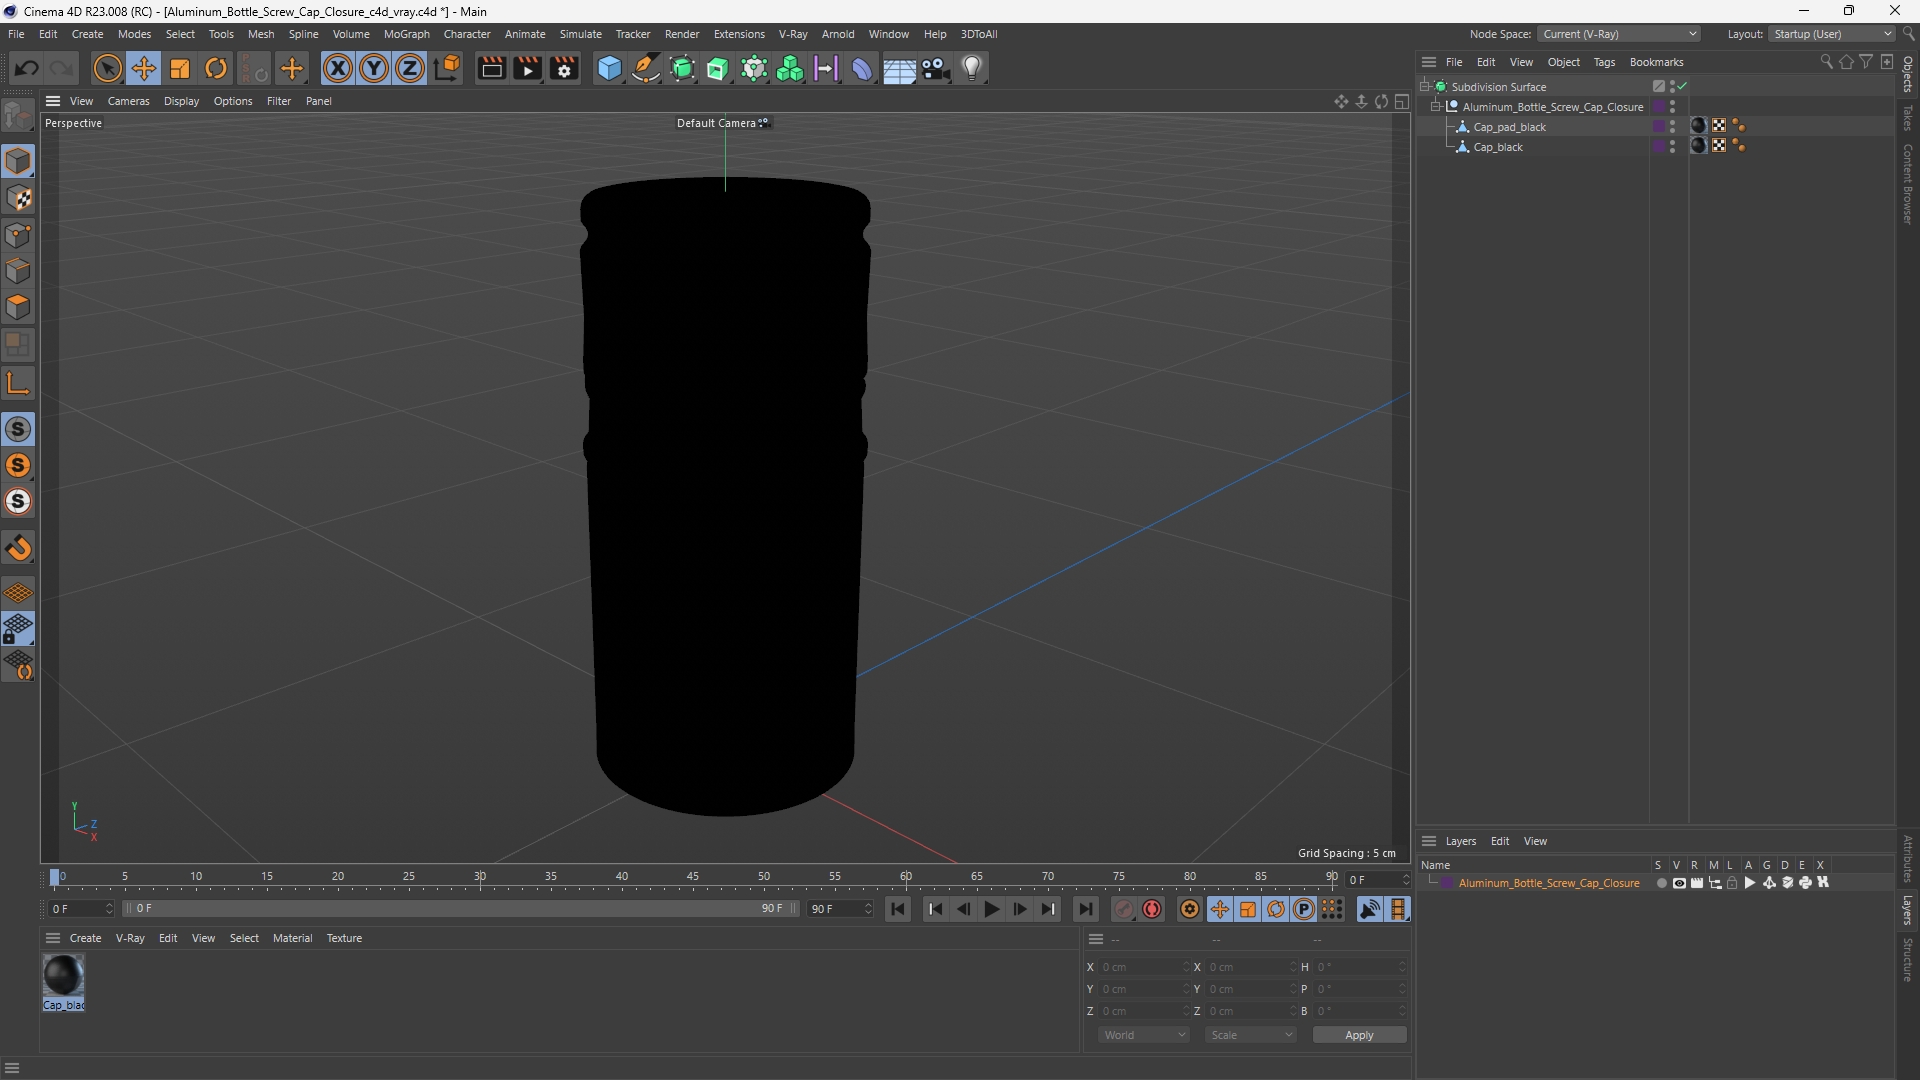Select Texture mode checkerboard icon

(x=18, y=198)
